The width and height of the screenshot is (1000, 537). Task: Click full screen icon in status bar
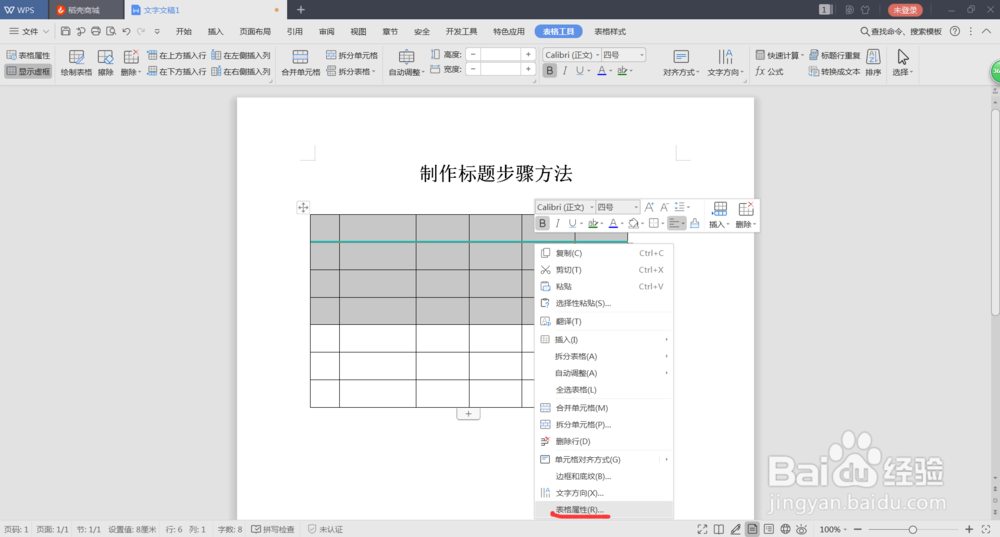[x=702, y=529]
